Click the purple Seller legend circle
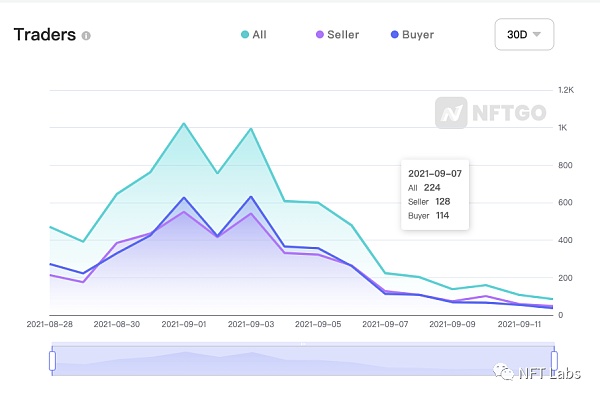 [x=320, y=34]
